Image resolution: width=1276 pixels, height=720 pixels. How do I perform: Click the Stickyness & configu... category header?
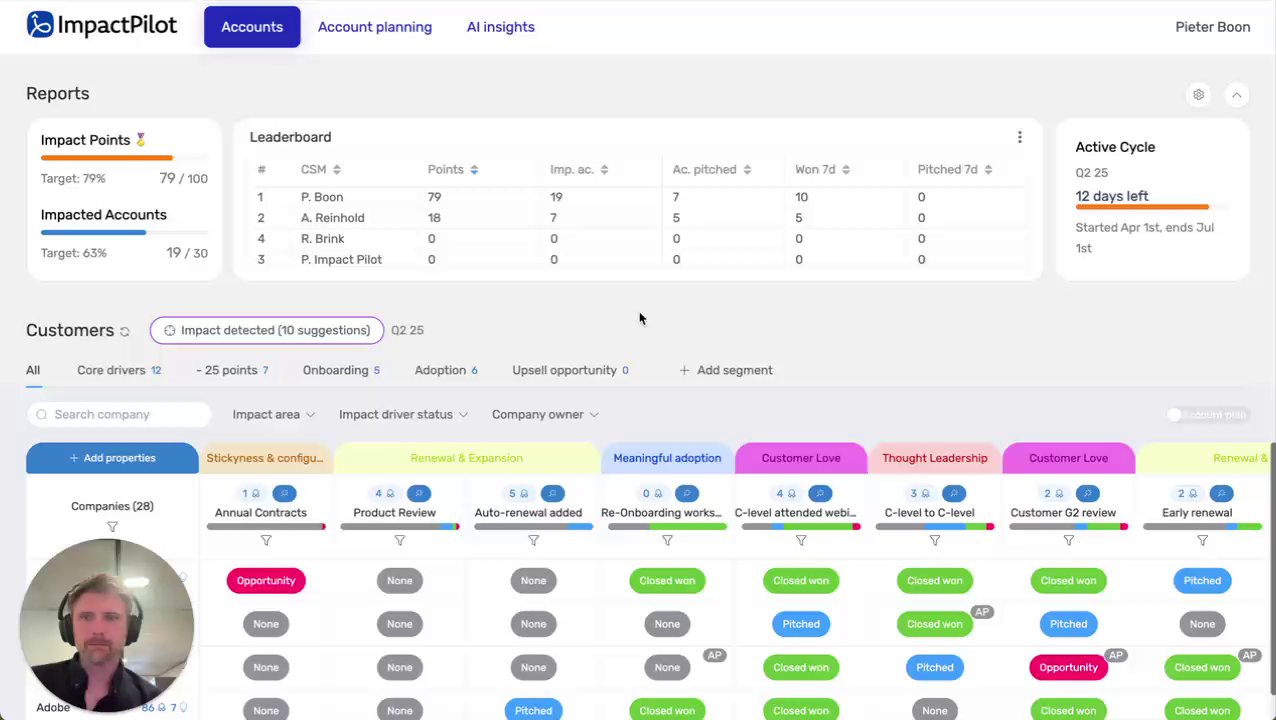(265, 458)
